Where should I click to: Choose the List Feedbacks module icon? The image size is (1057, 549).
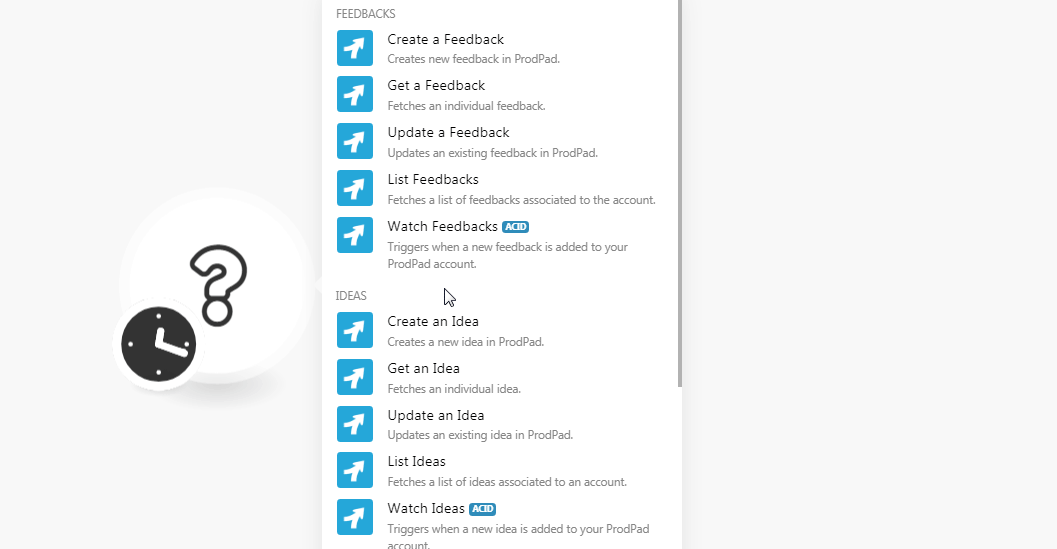[355, 188]
